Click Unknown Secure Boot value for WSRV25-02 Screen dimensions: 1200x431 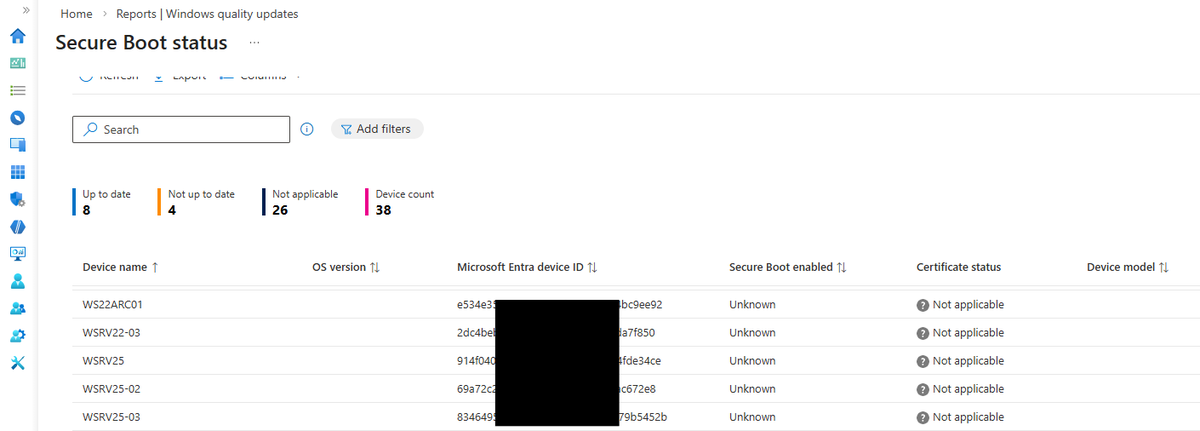pyautogui.click(x=752, y=389)
